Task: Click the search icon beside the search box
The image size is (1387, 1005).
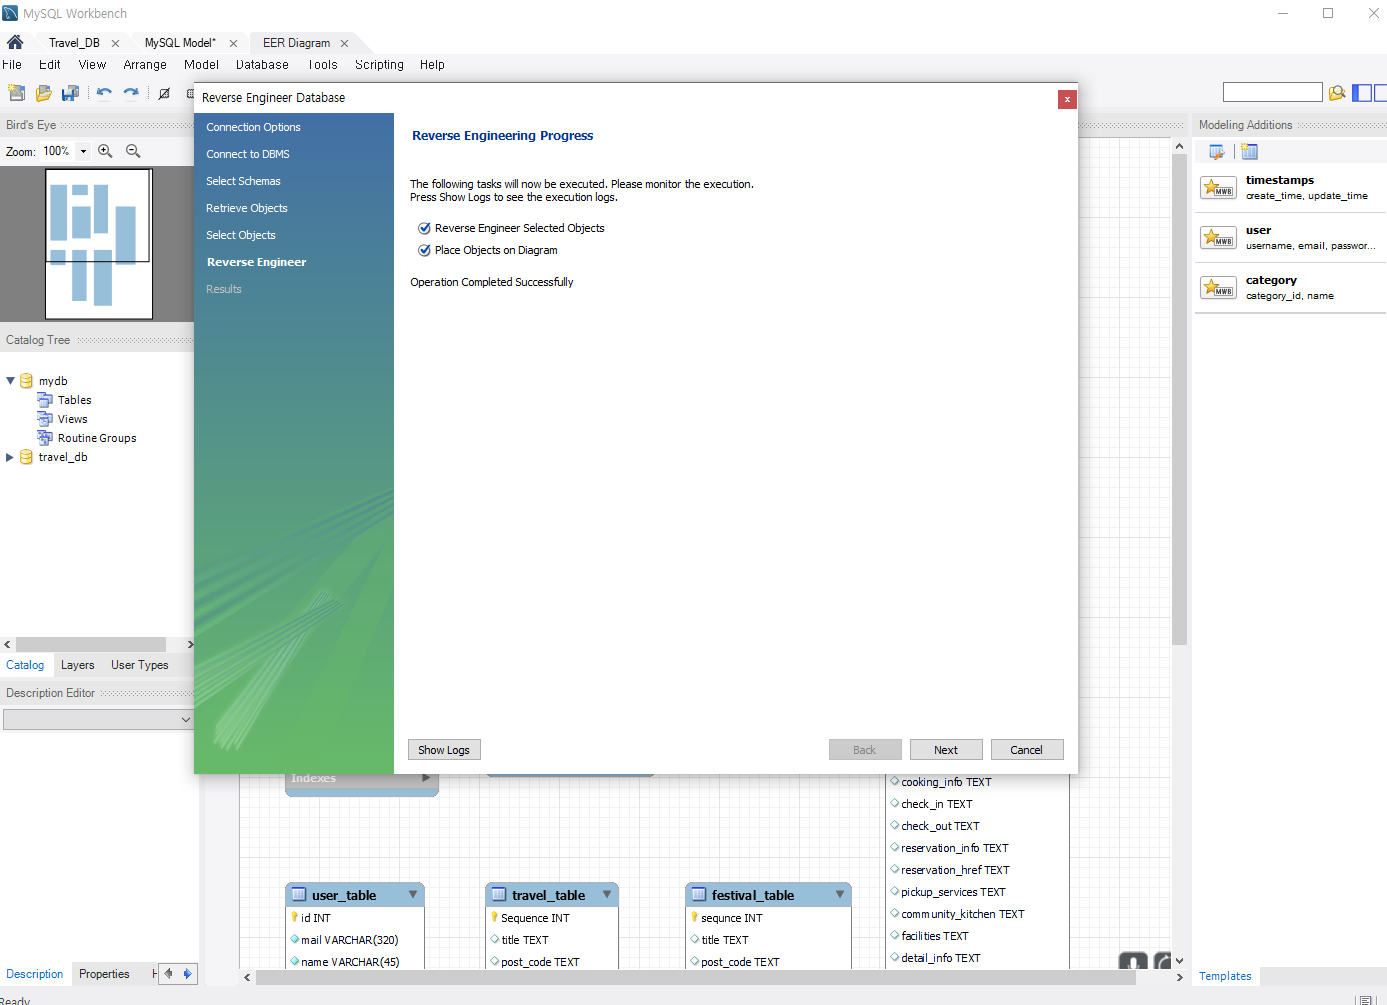Action: point(1337,93)
